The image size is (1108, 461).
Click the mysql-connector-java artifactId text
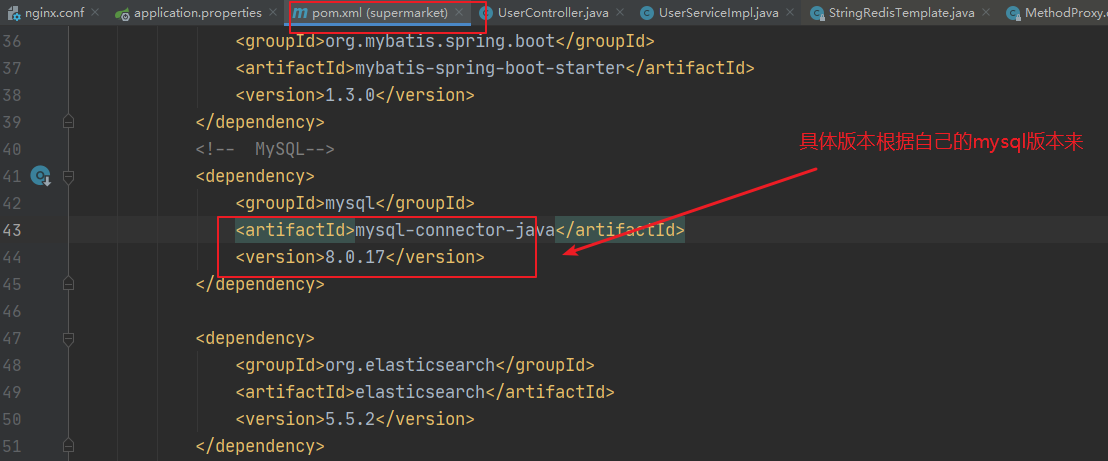point(454,230)
